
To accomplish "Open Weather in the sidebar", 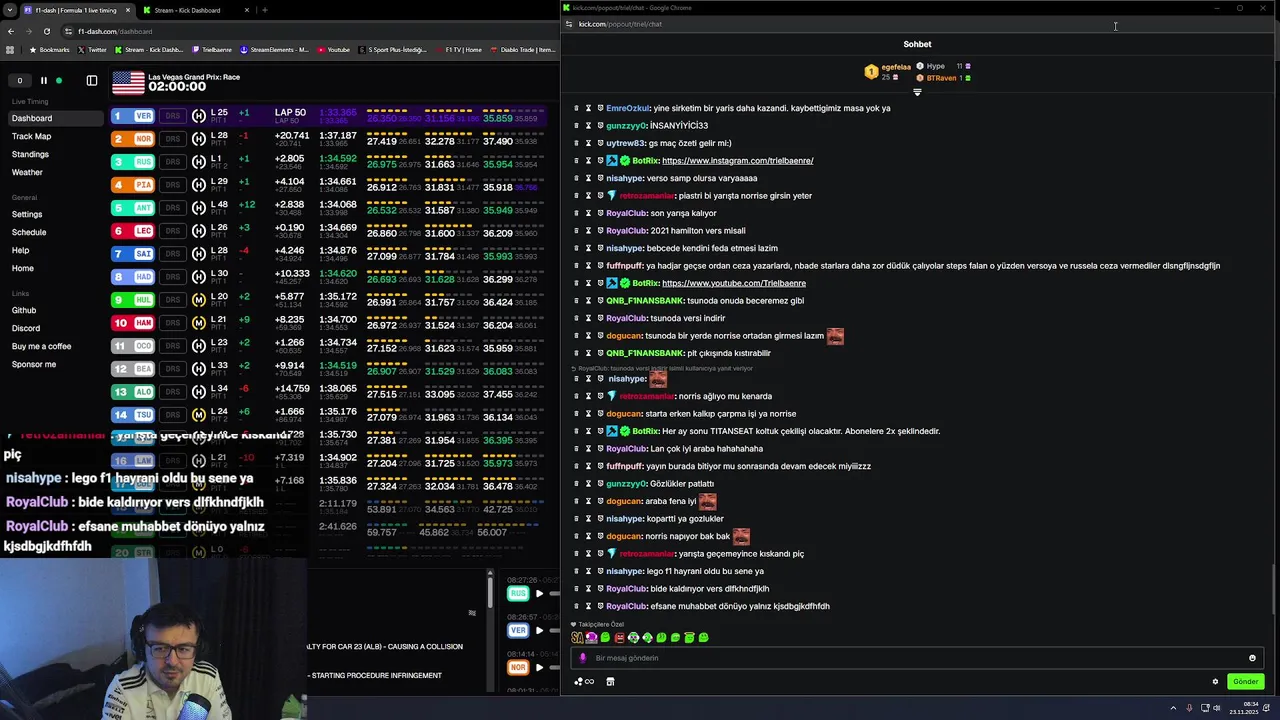I will click(x=27, y=172).
